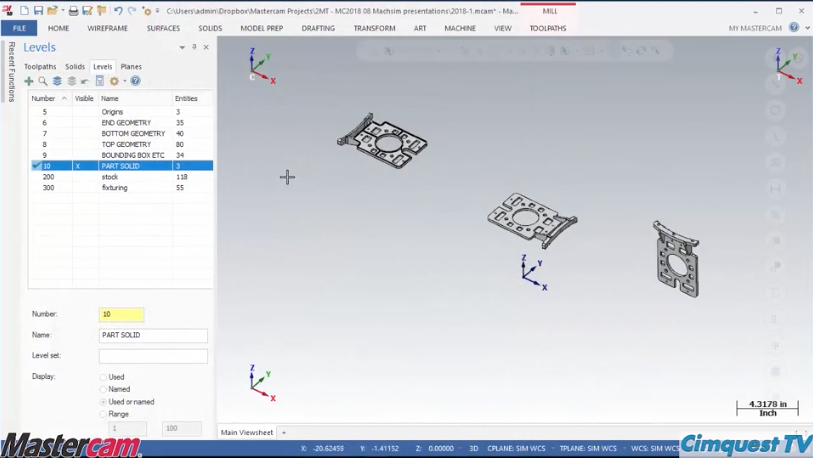Select the MILL contextual tab

pyautogui.click(x=550, y=11)
